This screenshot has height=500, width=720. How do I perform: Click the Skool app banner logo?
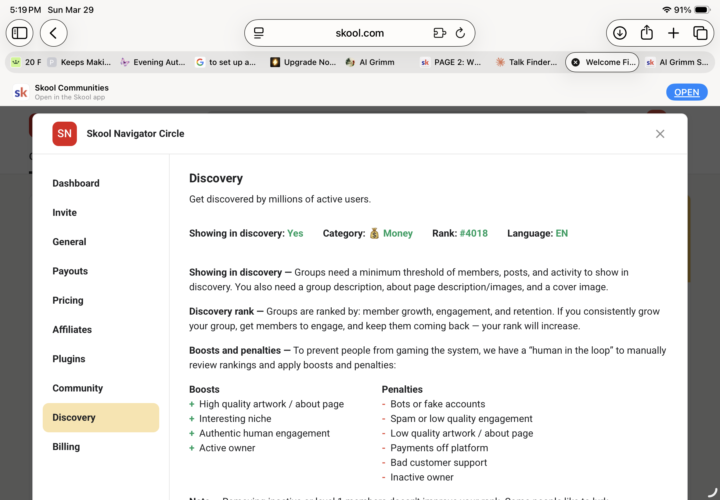pos(21,92)
